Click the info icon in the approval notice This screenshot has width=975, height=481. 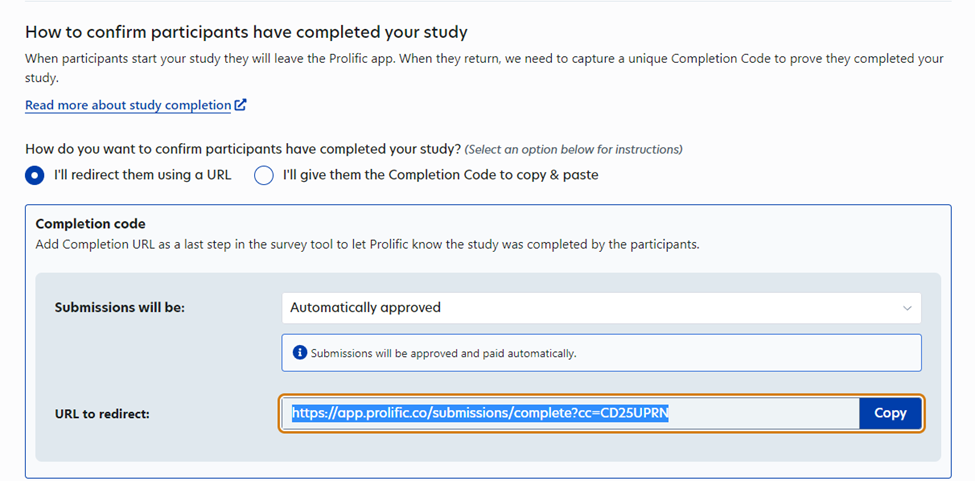[x=299, y=353]
